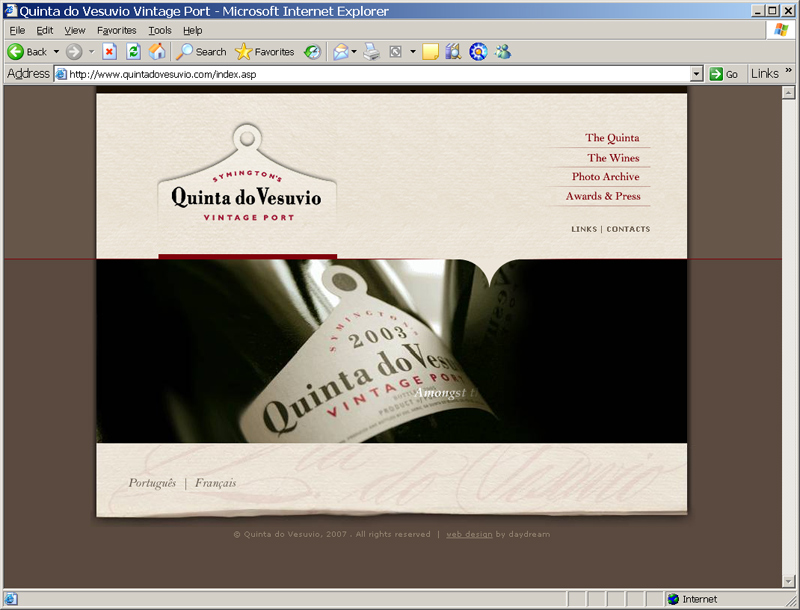Click the gray square icon beside Print
The width and height of the screenshot is (800, 610).
point(395,52)
